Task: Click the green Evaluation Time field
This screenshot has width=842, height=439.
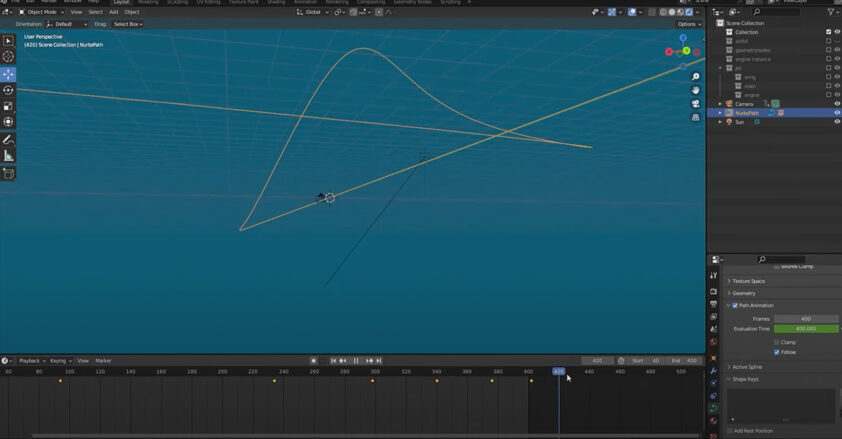Action: click(x=806, y=329)
